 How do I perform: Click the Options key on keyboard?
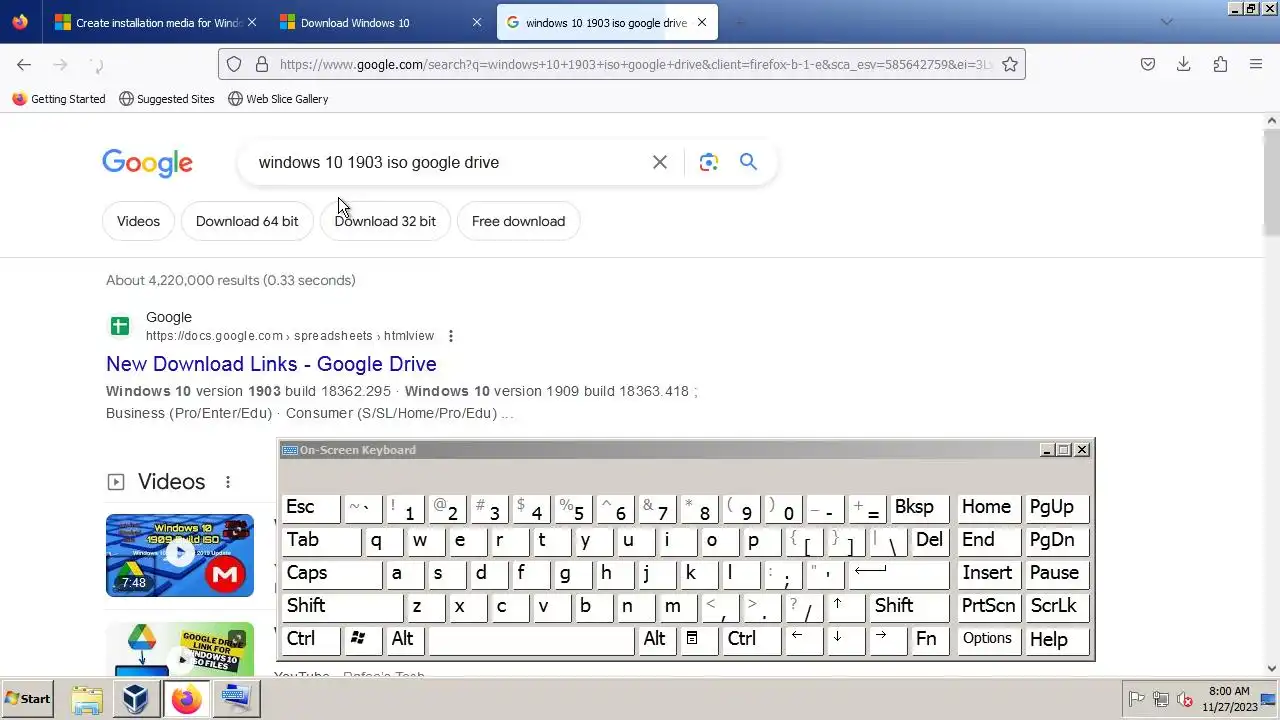coord(989,640)
